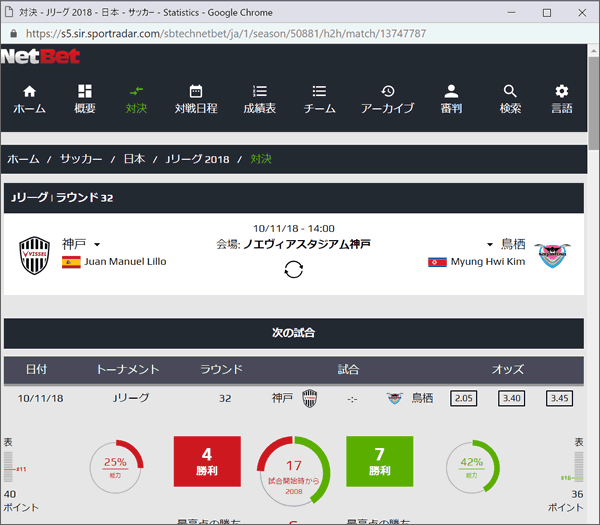Click the green 7 勝利 wins box
This screenshot has width=600, height=525.
point(380,461)
